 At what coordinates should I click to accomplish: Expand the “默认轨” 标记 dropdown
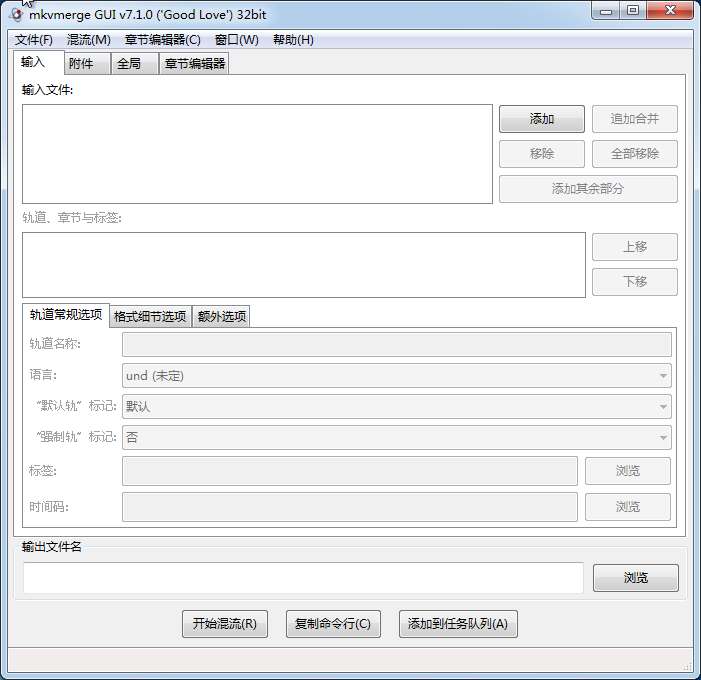(x=397, y=406)
